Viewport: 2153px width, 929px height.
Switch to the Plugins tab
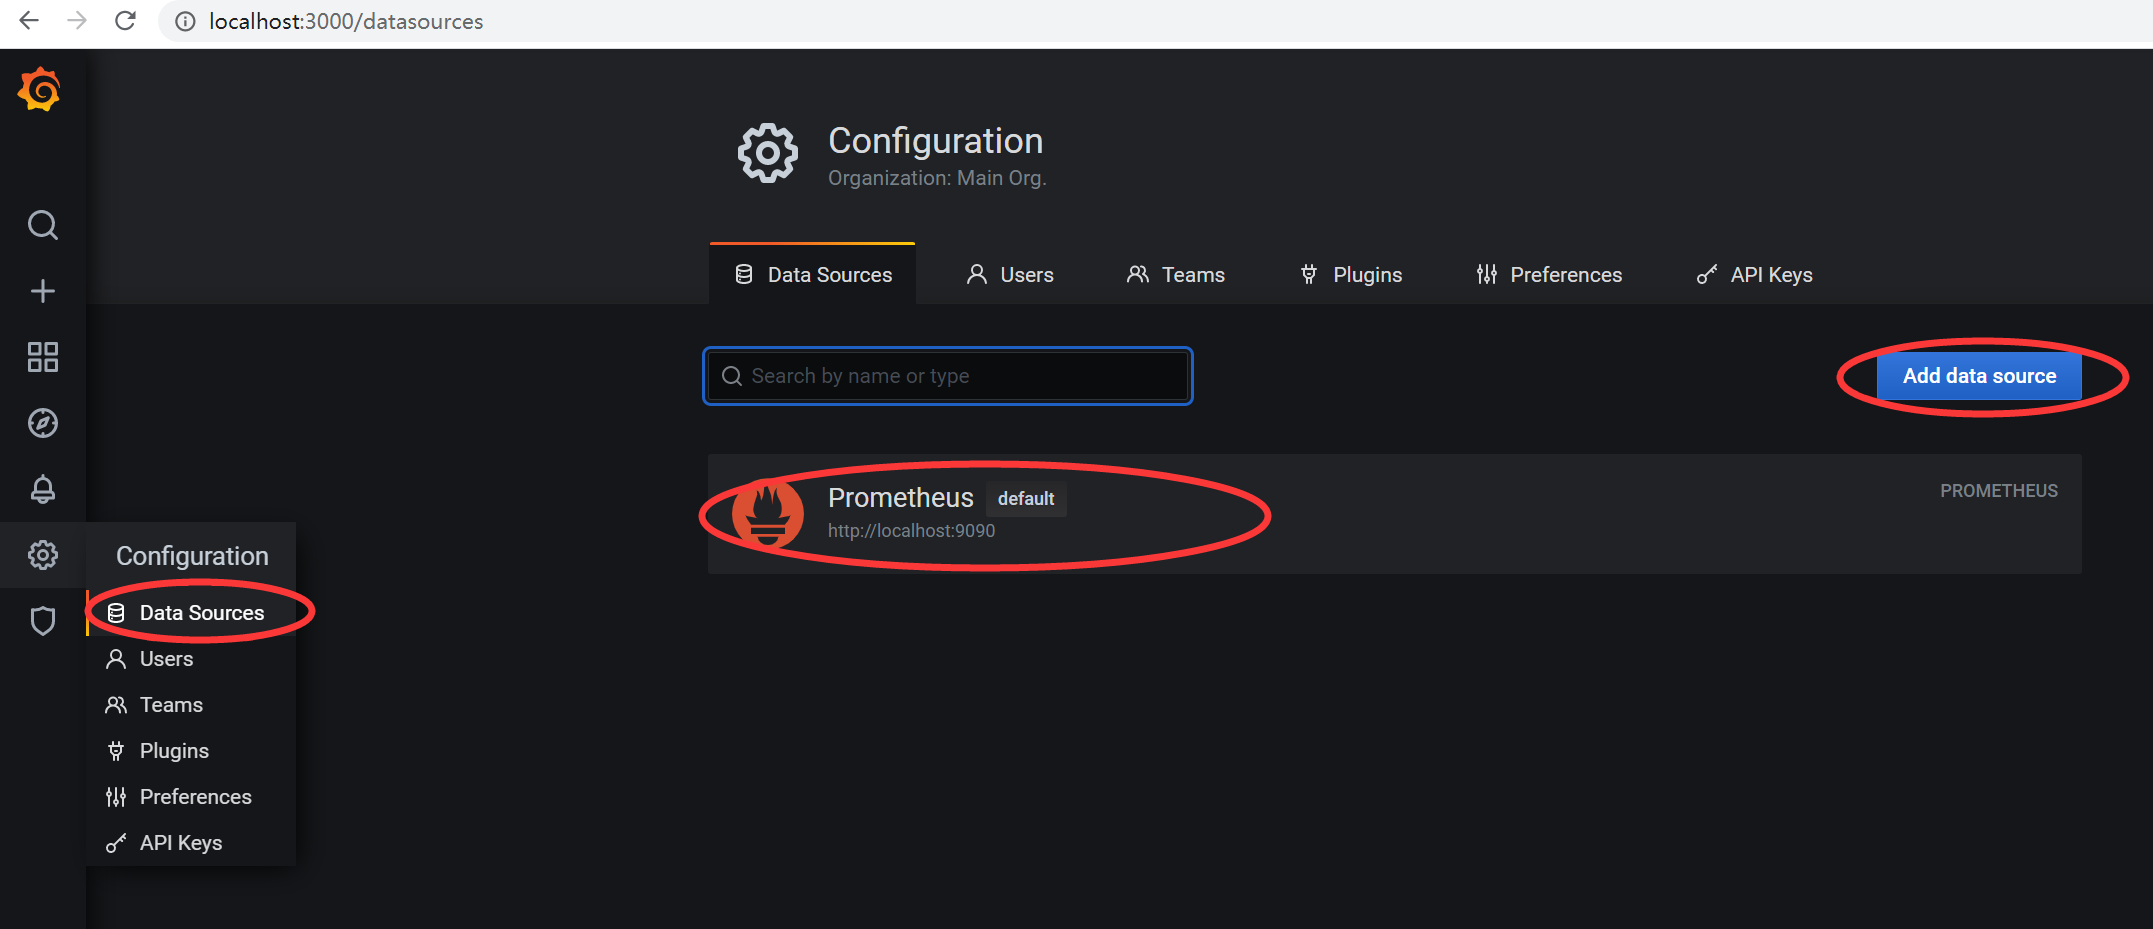tap(1351, 274)
